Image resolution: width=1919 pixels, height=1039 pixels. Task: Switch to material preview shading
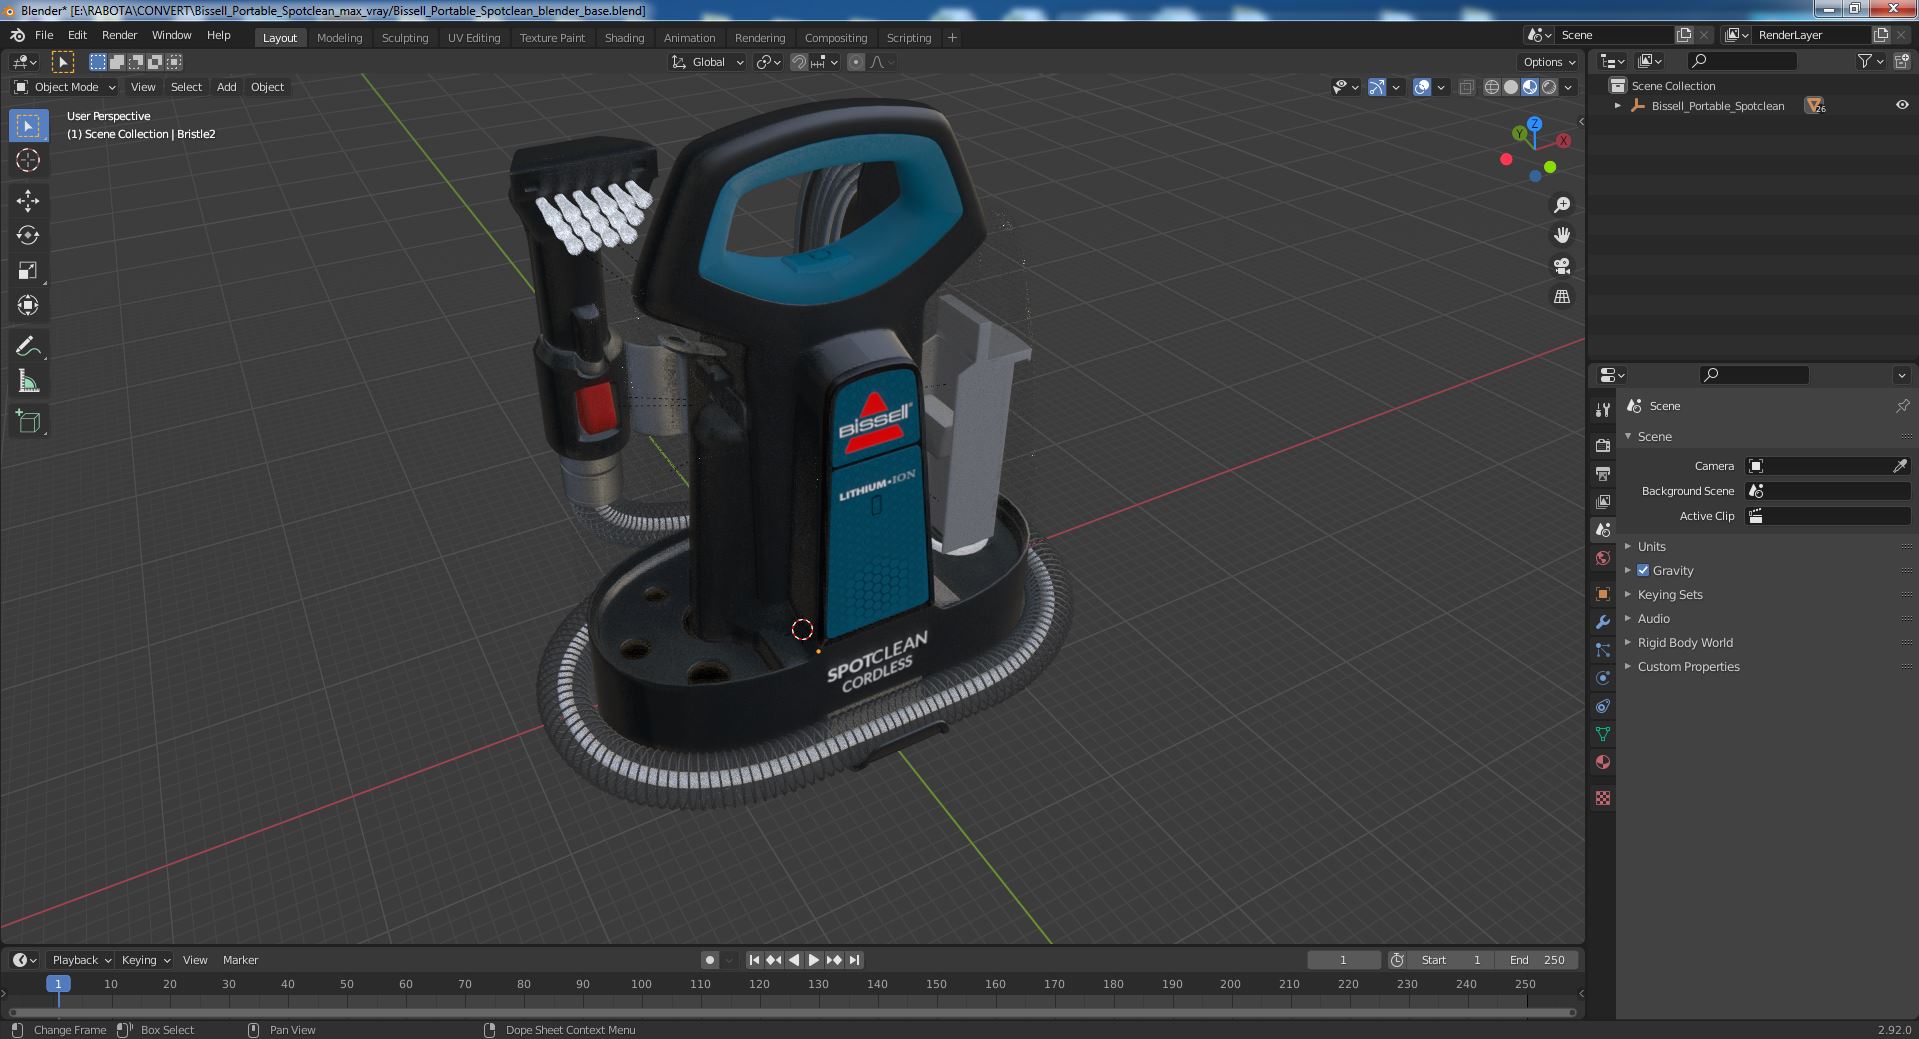1530,87
